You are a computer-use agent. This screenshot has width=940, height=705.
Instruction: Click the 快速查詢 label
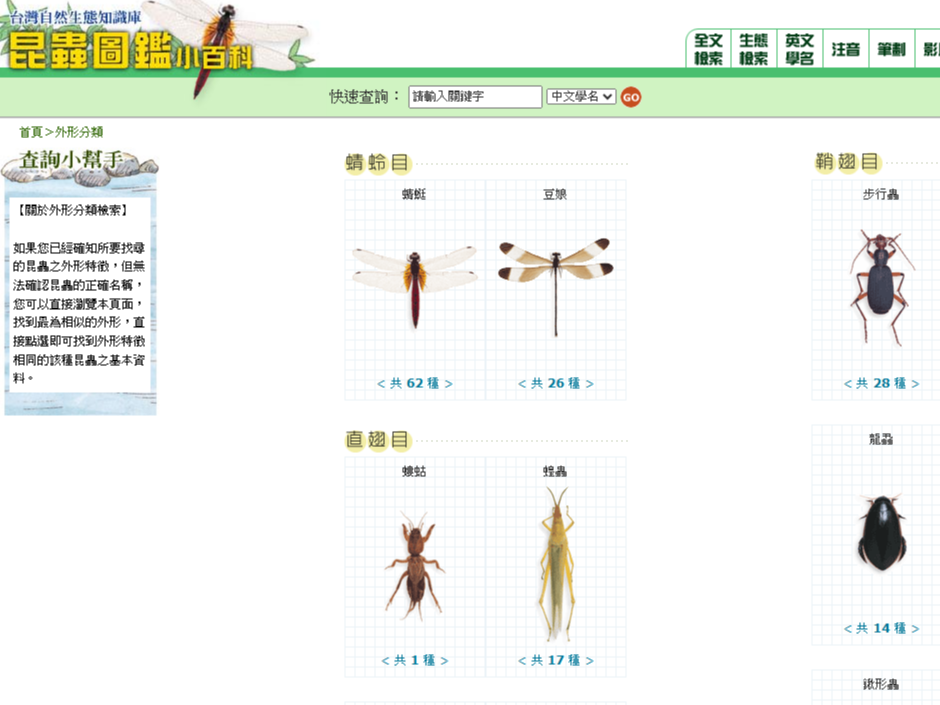(x=363, y=97)
